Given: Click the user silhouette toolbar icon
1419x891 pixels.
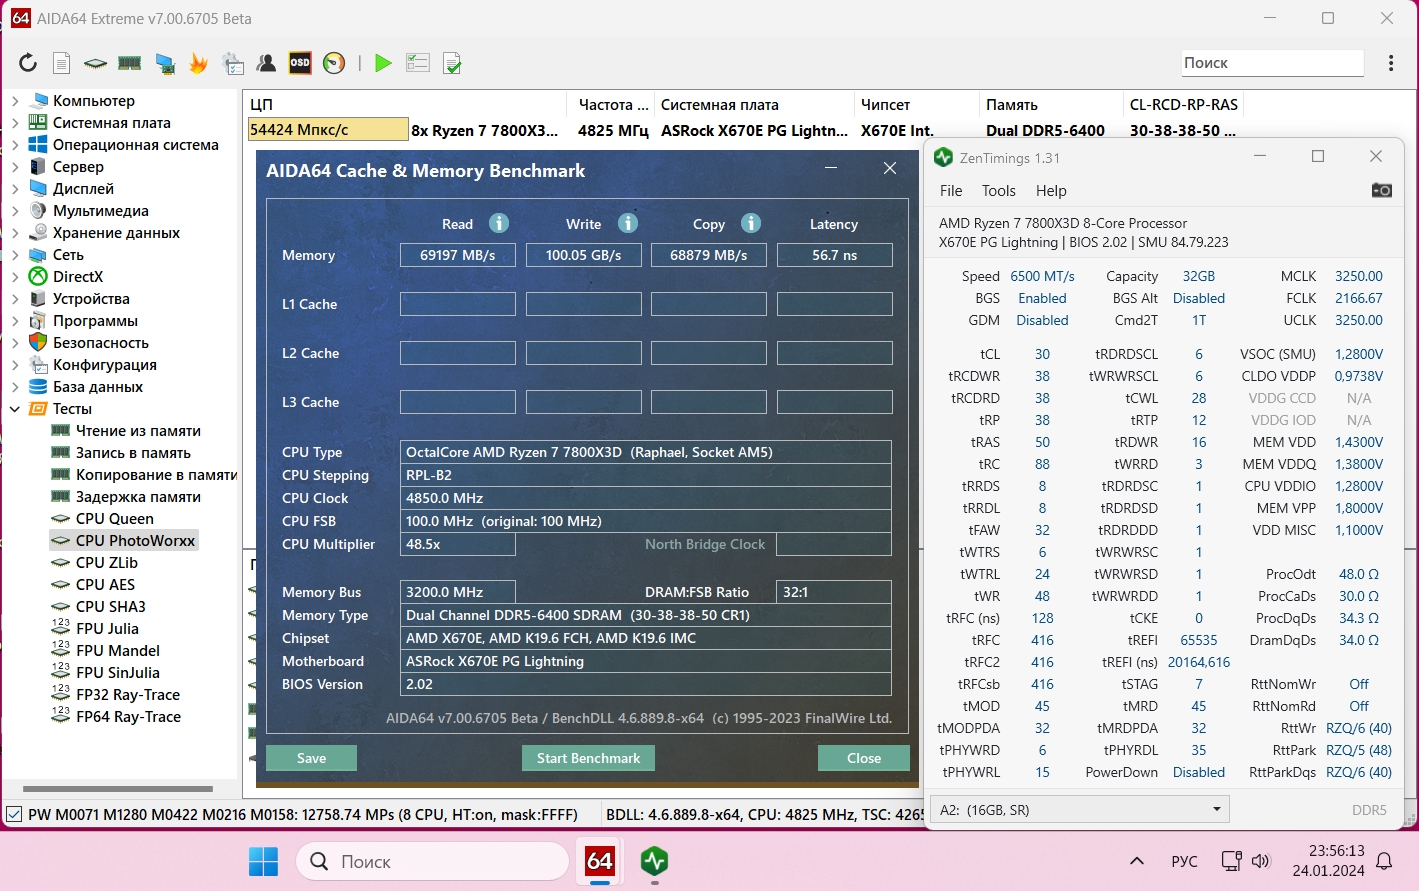Looking at the screenshot, I should coord(266,63).
